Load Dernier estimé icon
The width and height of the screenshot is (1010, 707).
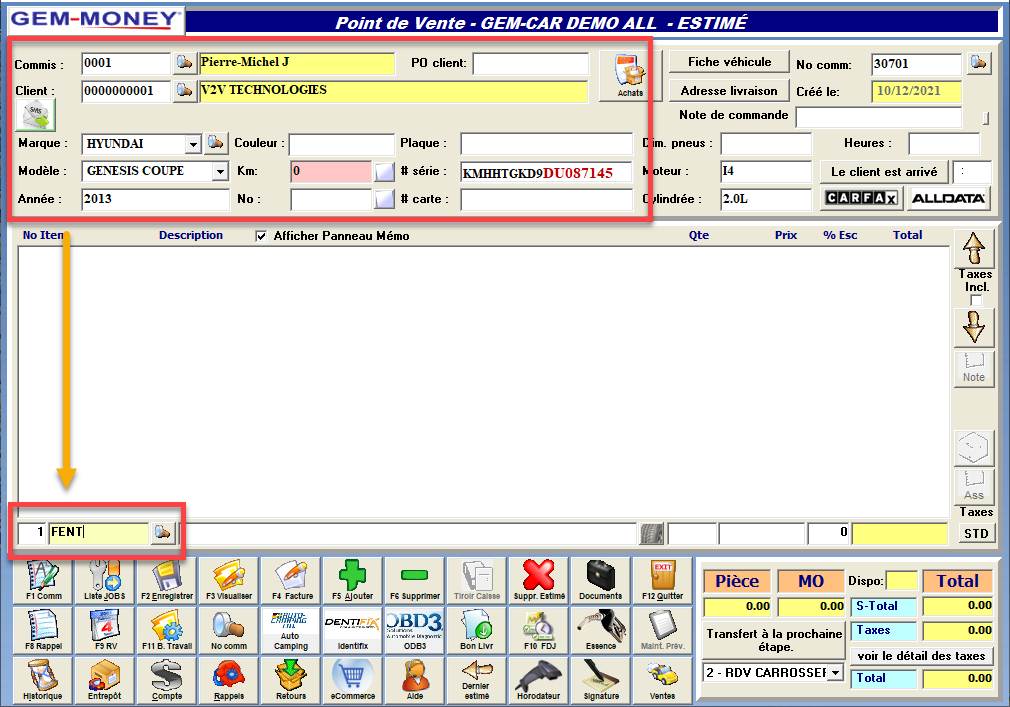tap(477, 681)
